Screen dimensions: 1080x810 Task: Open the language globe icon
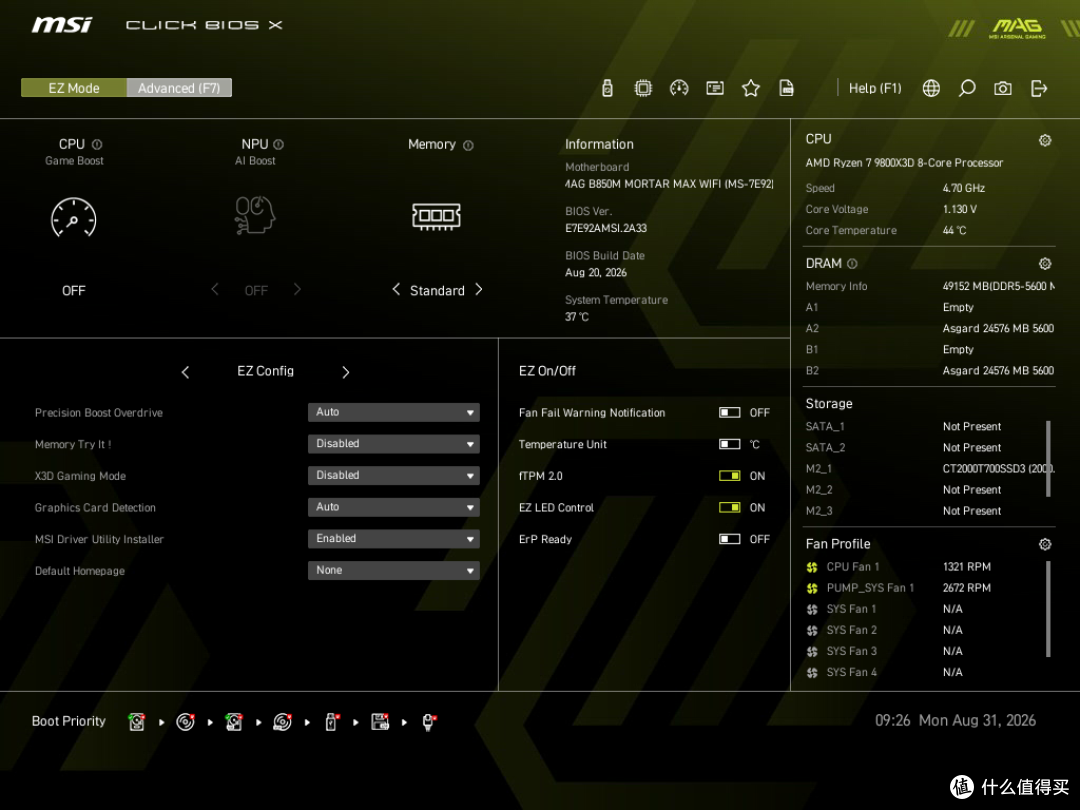tap(931, 88)
